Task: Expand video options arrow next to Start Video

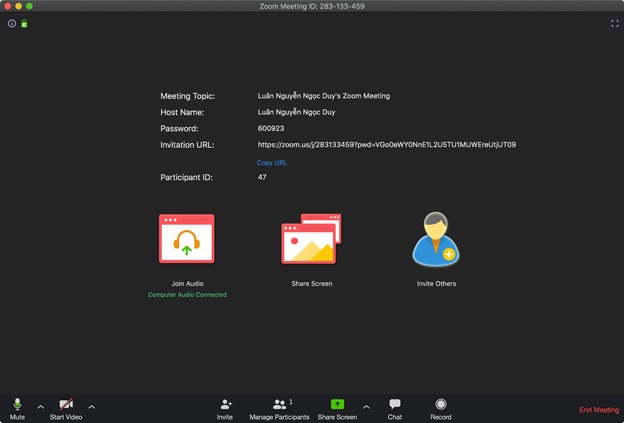Action: (x=92, y=407)
